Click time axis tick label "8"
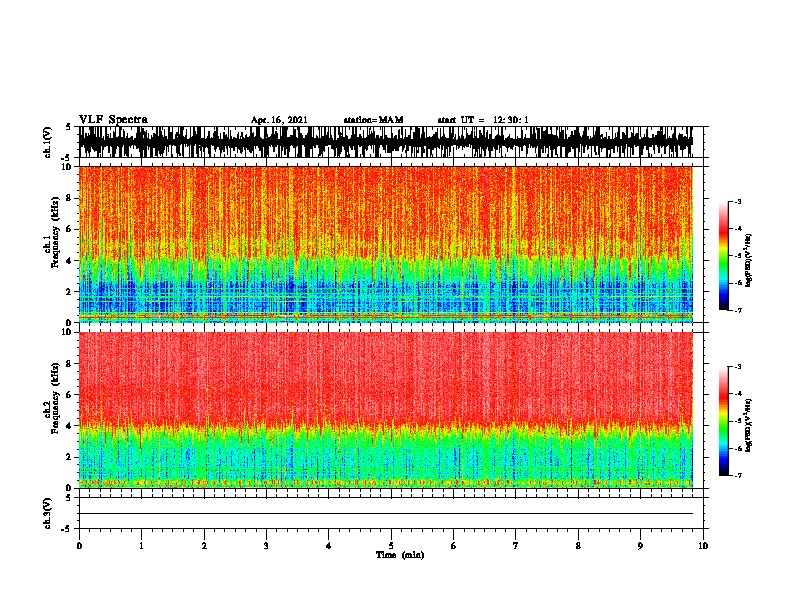 578,546
